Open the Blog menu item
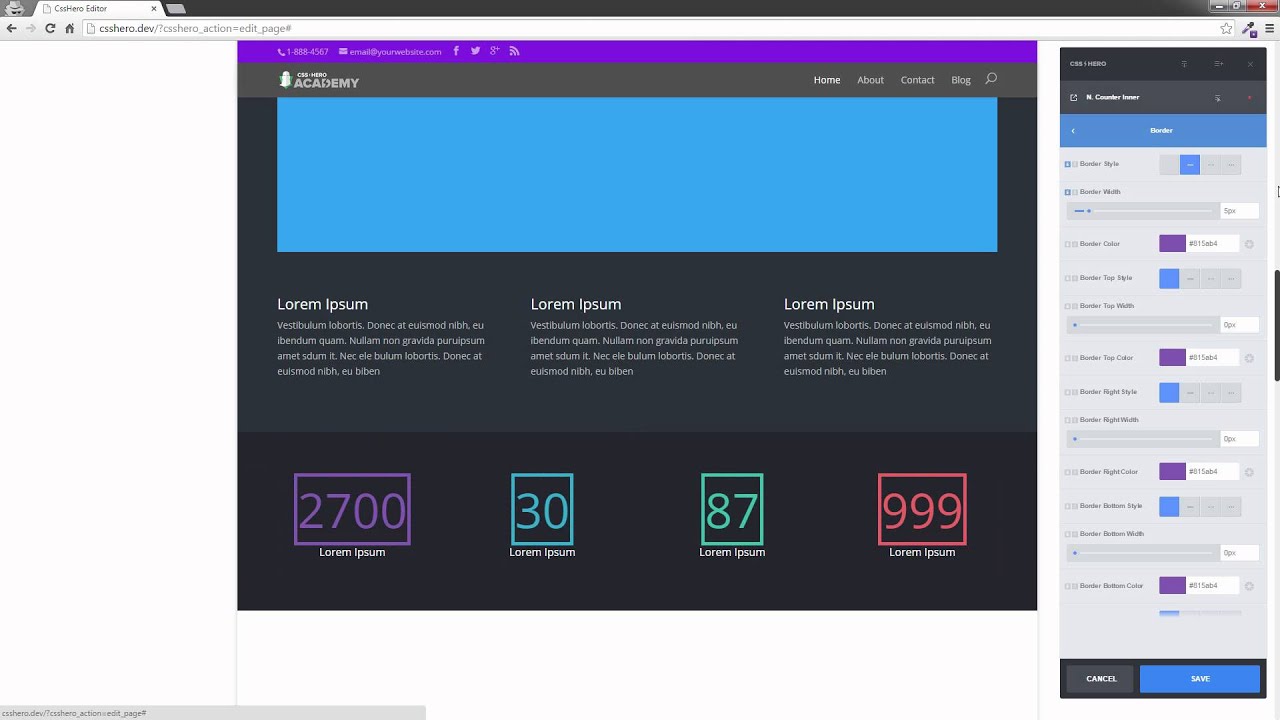The width and height of the screenshot is (1280, 720). coord(961,80)
